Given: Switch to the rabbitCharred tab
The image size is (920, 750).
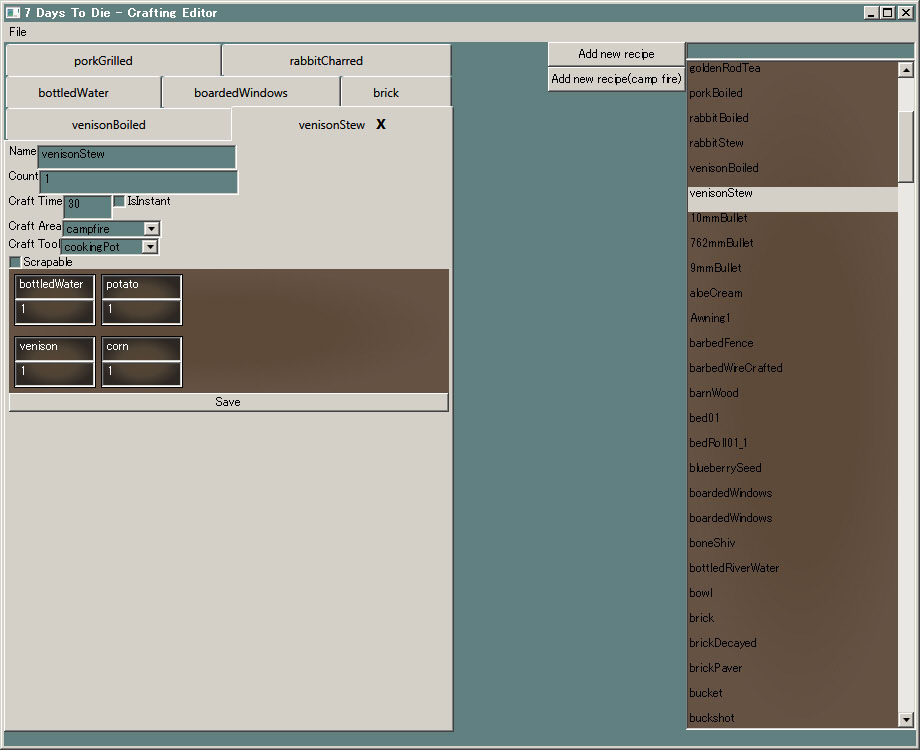Looking at the screenshot, I should click(x=336, y=60).
